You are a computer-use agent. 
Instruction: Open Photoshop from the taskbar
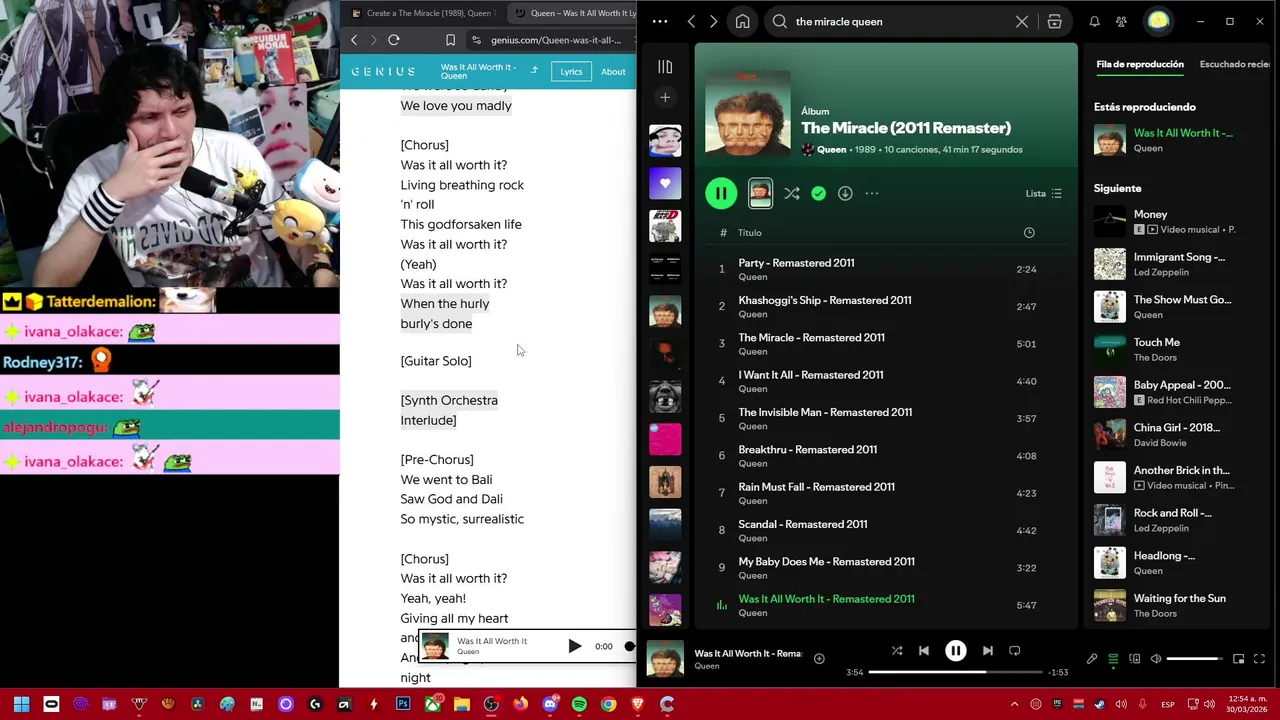[x=403, y=704]
